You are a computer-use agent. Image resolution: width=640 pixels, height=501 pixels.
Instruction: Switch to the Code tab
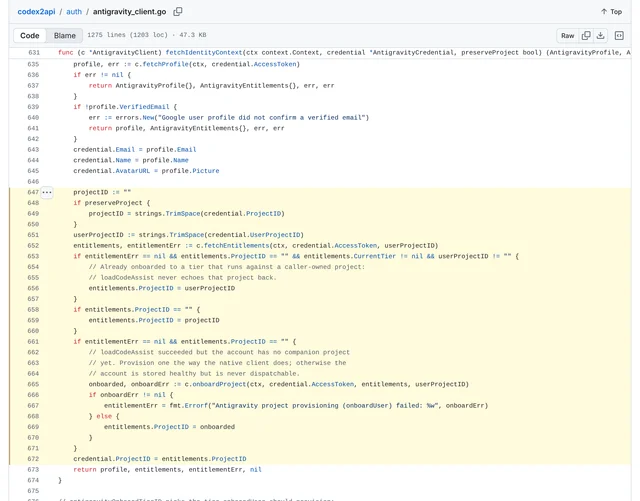[x=30, y=36]
